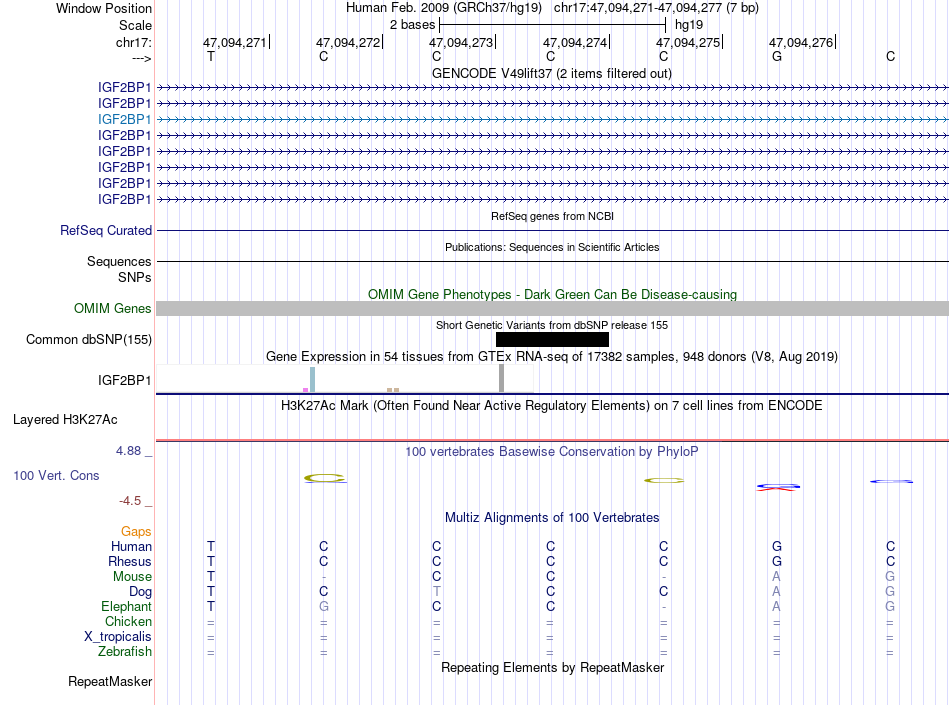
Task: Click the Layered H3K27Ac track label
Action: click(x=65, y=420)
